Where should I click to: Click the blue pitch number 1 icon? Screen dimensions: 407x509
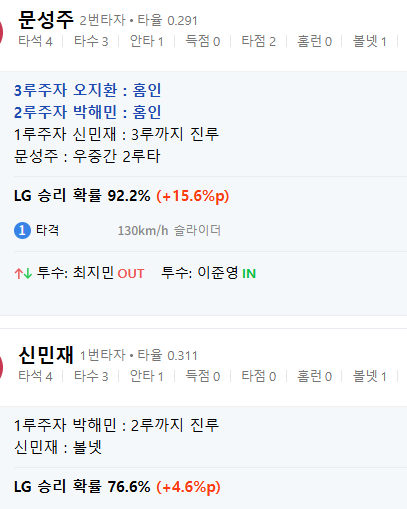click(22, 231)
